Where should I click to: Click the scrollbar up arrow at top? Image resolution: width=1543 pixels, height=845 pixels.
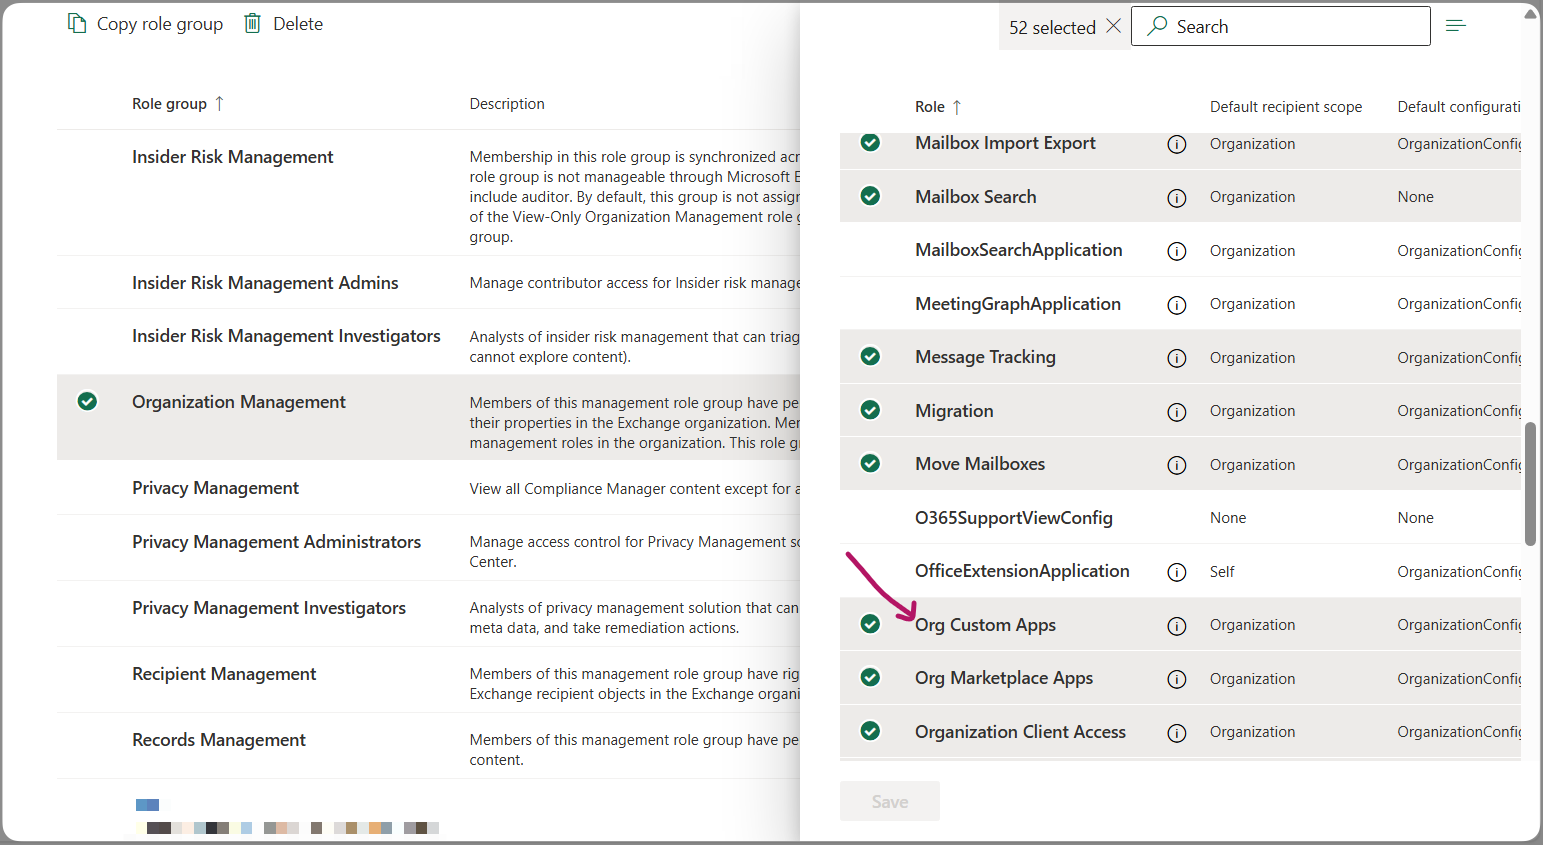click(1530, 14)
